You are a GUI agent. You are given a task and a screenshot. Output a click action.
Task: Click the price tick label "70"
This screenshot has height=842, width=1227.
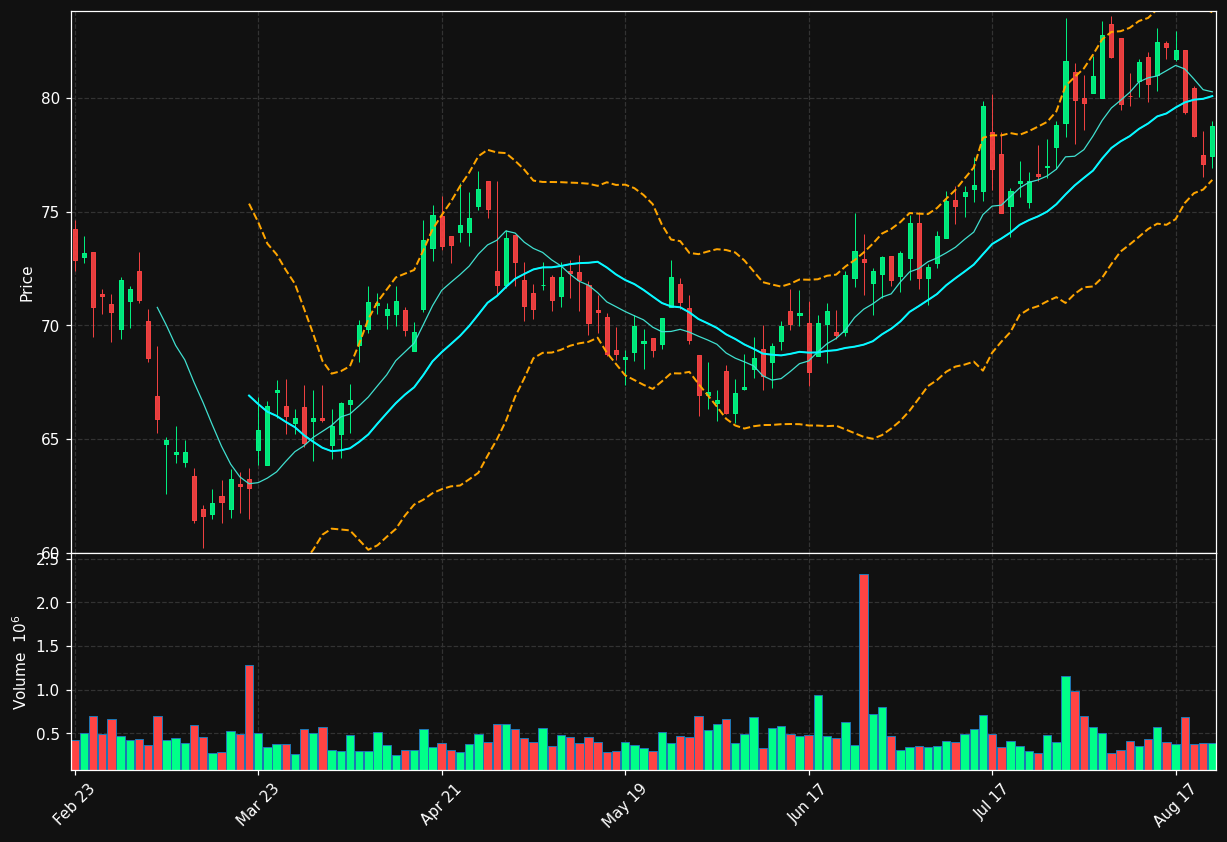pyautogui.click(x=51, y=326)
